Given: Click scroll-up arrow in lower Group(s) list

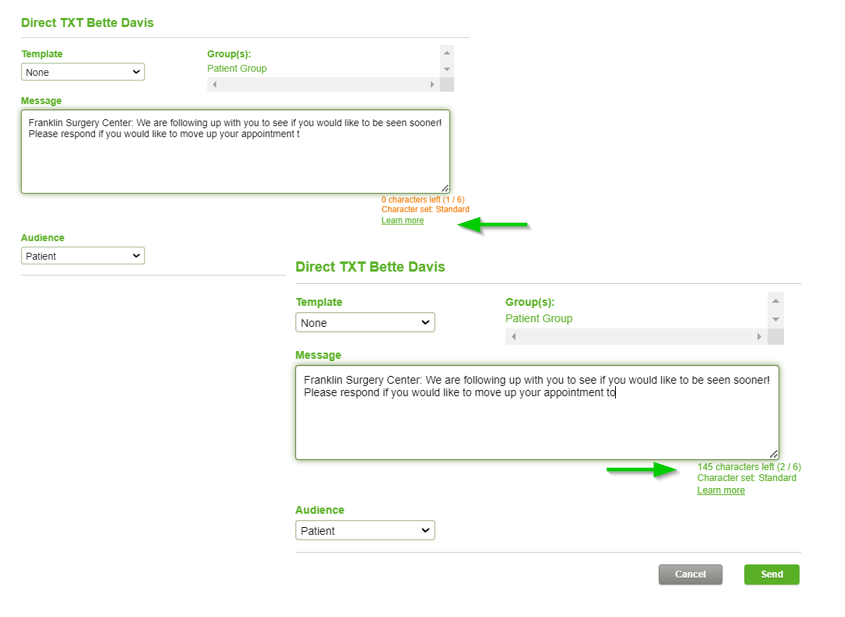Looking at the screenshot, I should (775, 301).
